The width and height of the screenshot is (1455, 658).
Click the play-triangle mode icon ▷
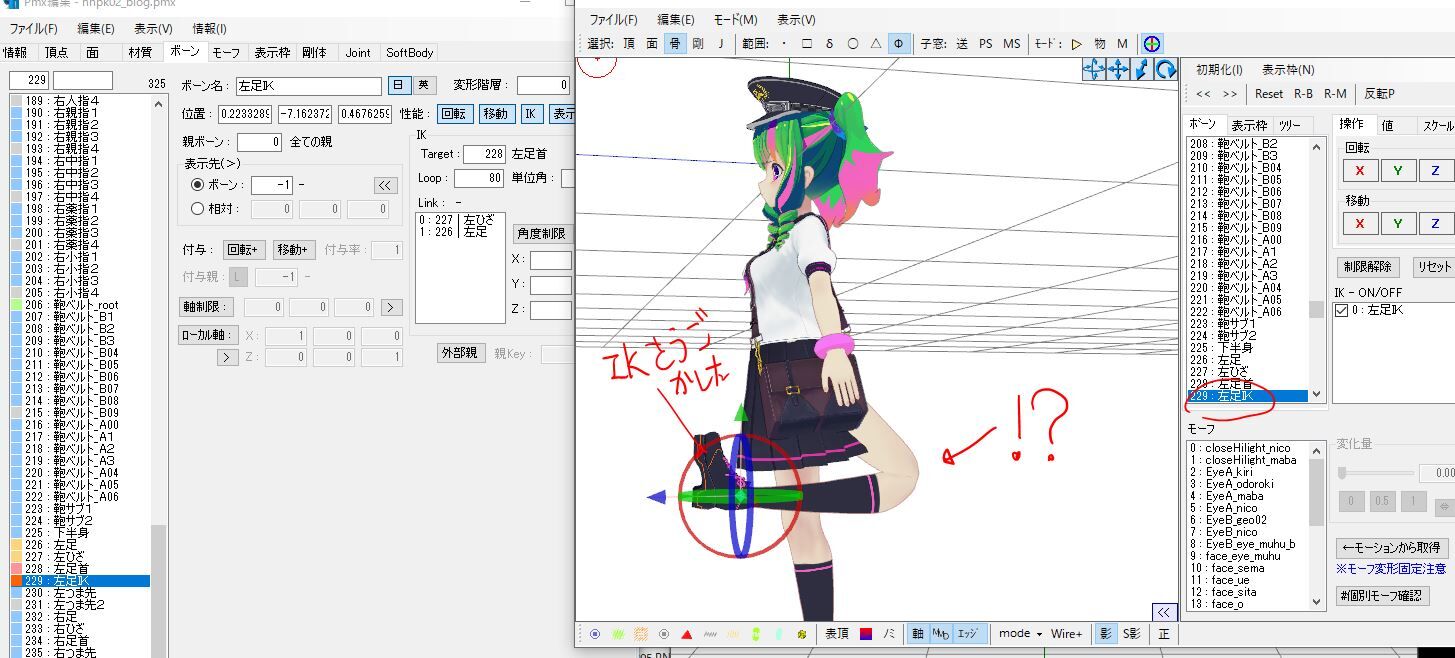pyautogui.click(x=1076, y=44)
